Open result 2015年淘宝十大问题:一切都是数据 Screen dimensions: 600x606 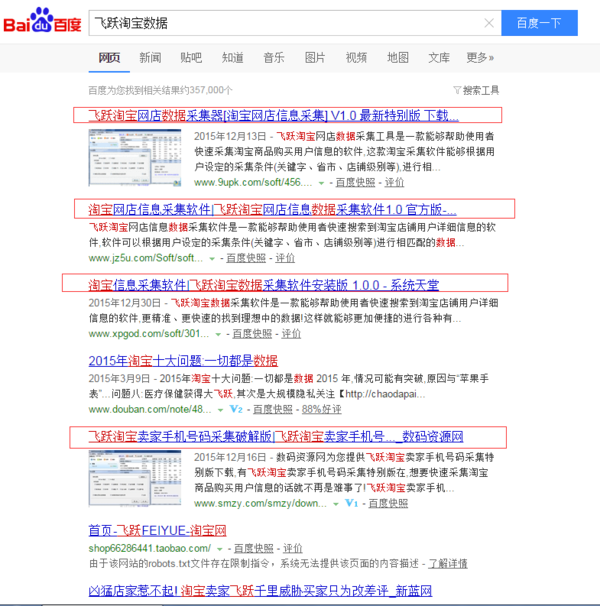coord(183,361)
